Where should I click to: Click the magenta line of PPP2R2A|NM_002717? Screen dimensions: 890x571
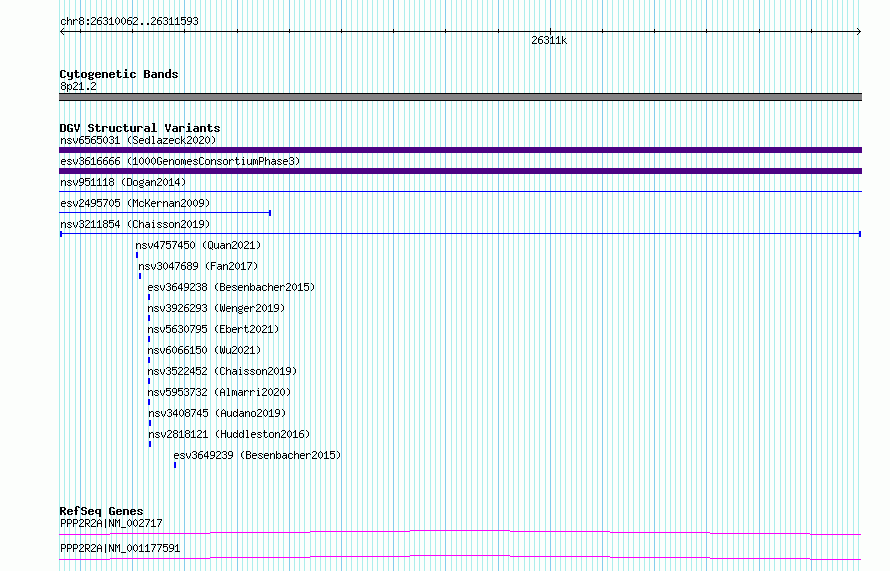[x=460, y=532]
